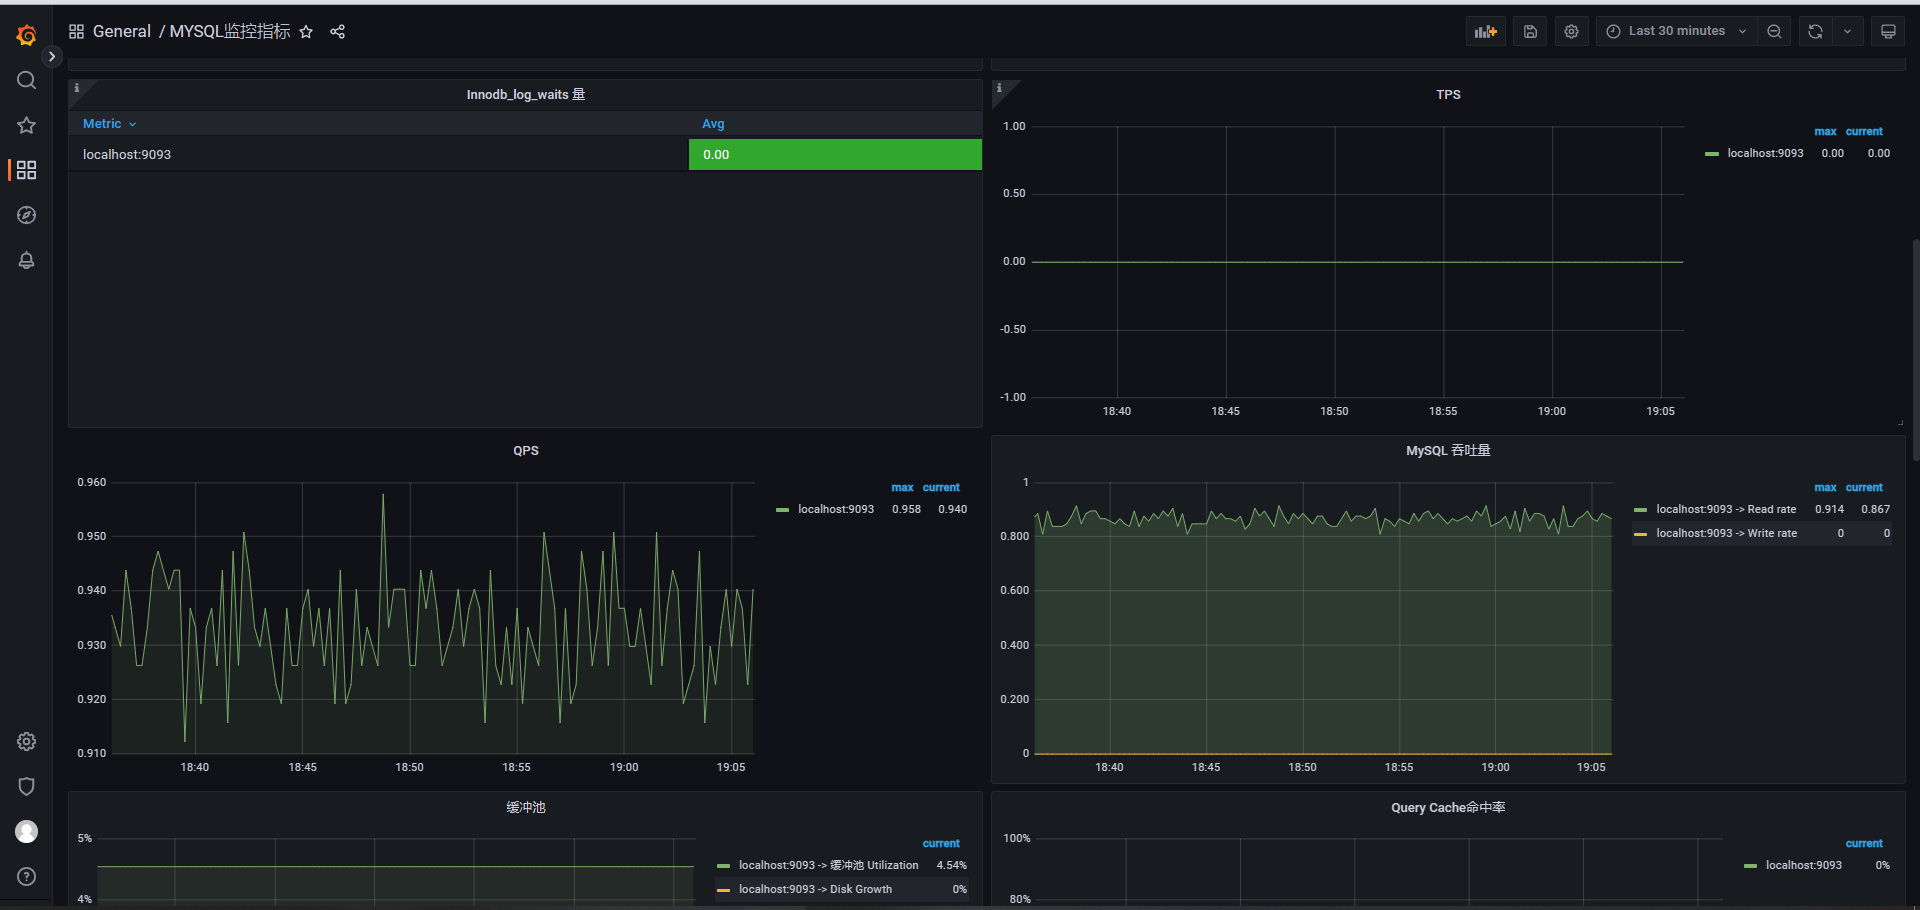The image size is (1920, 910).
Task: Open Explore compass icon
Action: (x=27, y=215)
